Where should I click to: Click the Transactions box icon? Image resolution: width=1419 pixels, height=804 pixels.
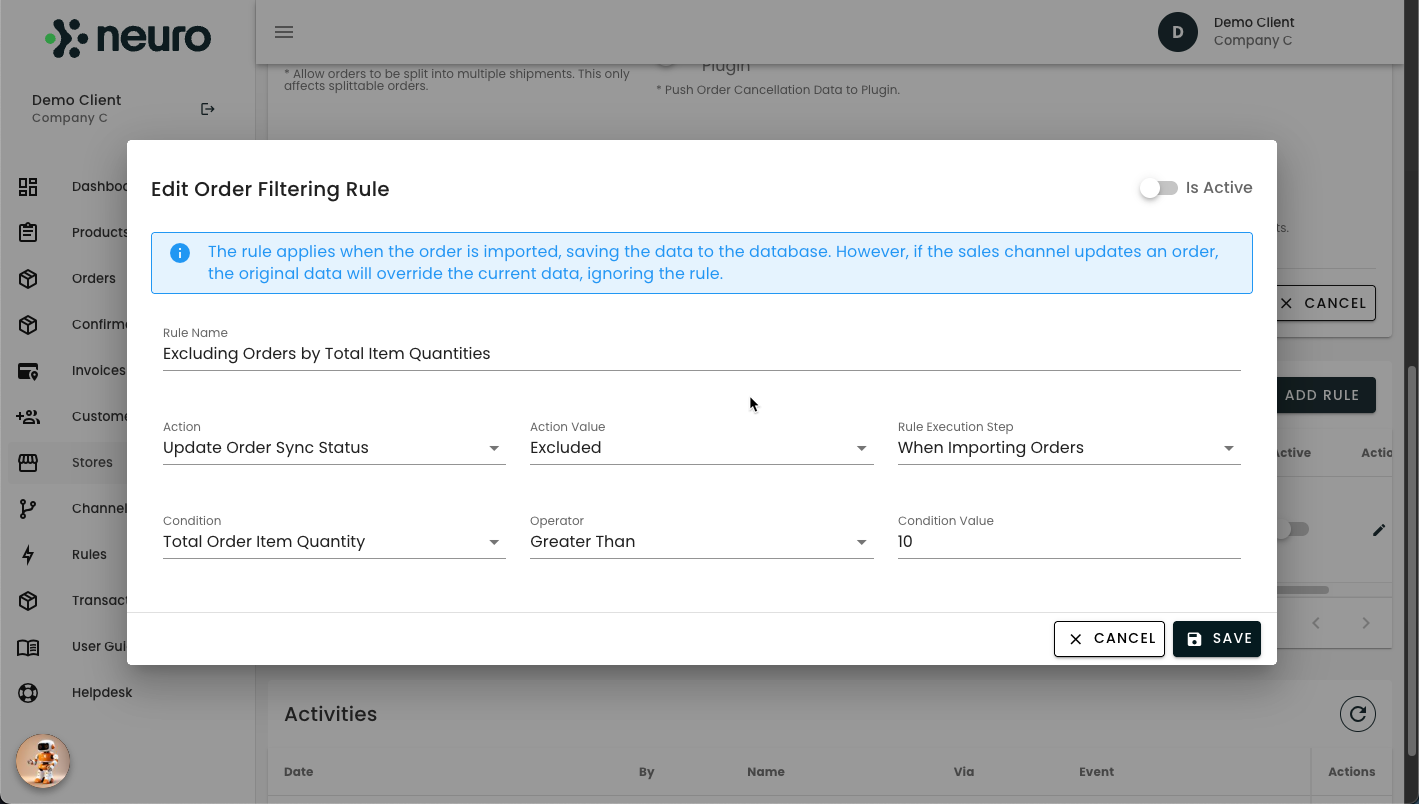pyautogui.click(x=28, y=601)
